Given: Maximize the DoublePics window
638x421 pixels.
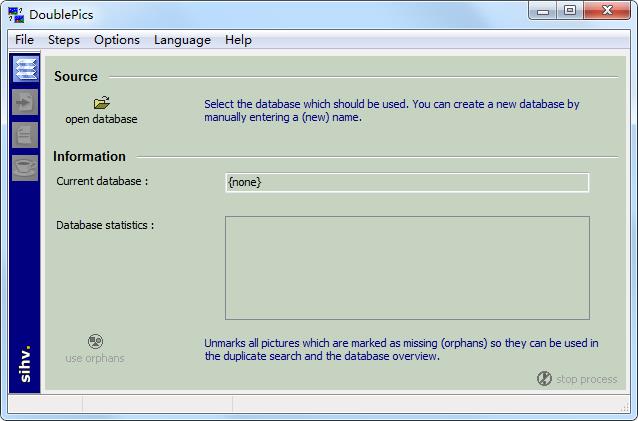Looking at the screenshot, I should click(570, 11).
